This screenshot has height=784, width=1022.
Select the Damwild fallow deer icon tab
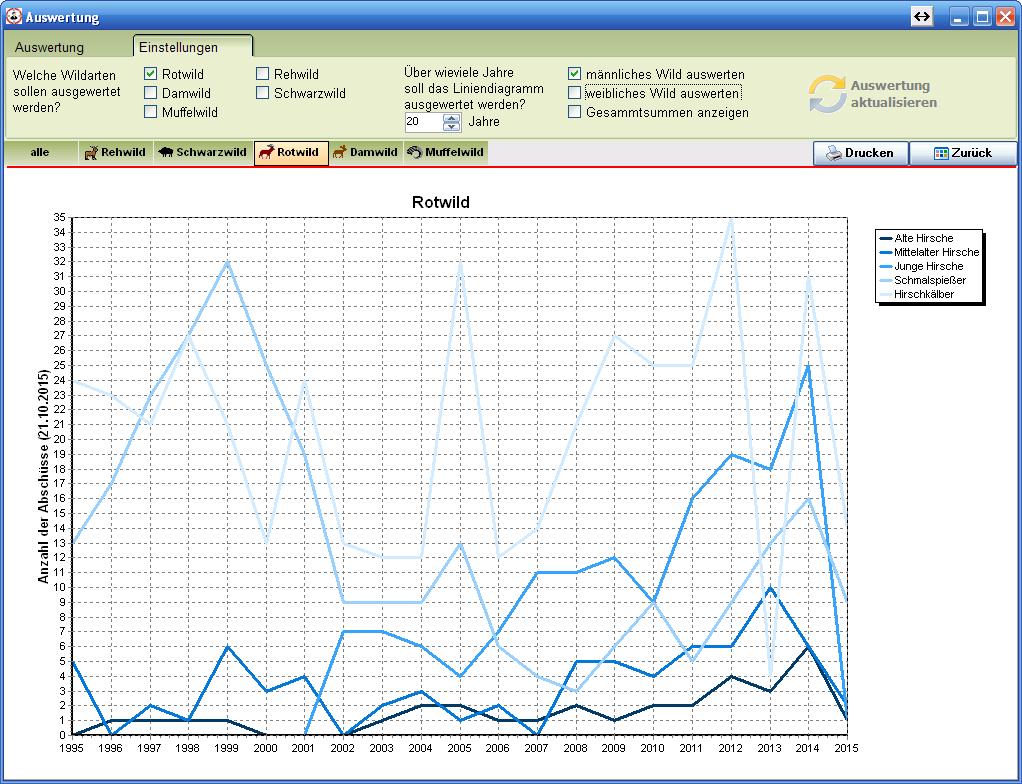point(366,153)
